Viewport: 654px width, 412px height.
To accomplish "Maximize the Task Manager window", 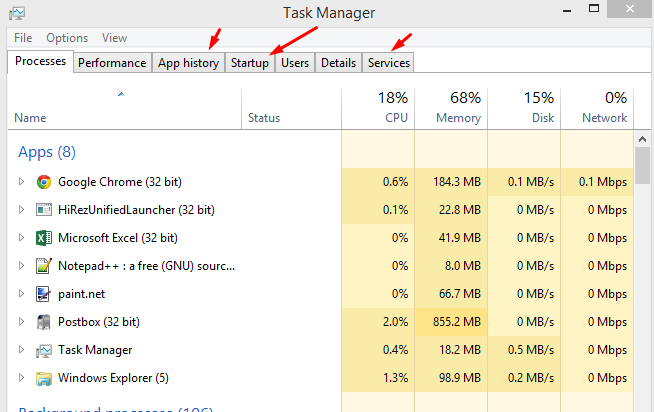I will [594, 9].
